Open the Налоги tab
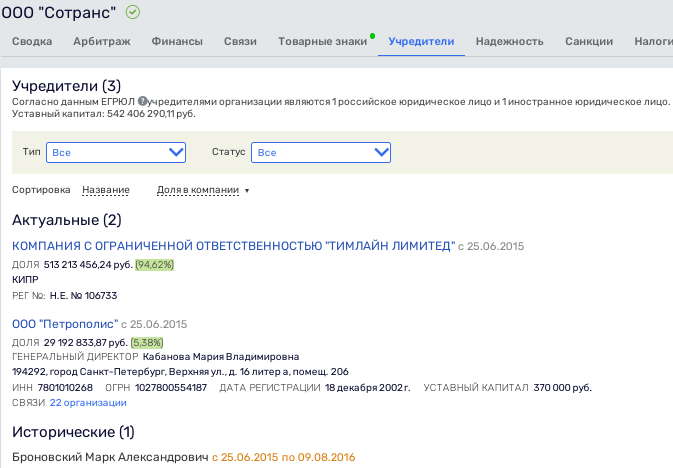Screen dimensions: 673x468 pos(653,41)
